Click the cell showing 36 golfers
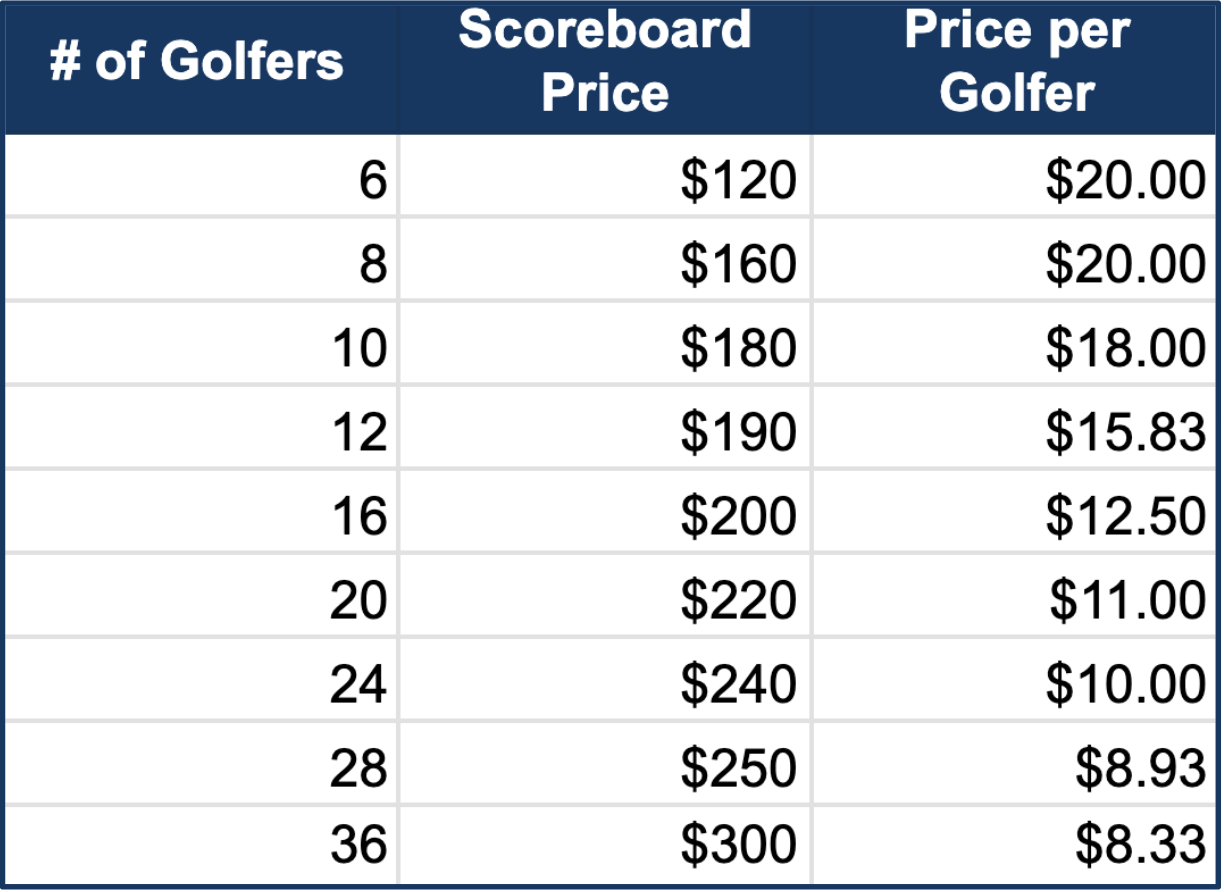Viewport: 1224px width, 892px height. (358, 845)
